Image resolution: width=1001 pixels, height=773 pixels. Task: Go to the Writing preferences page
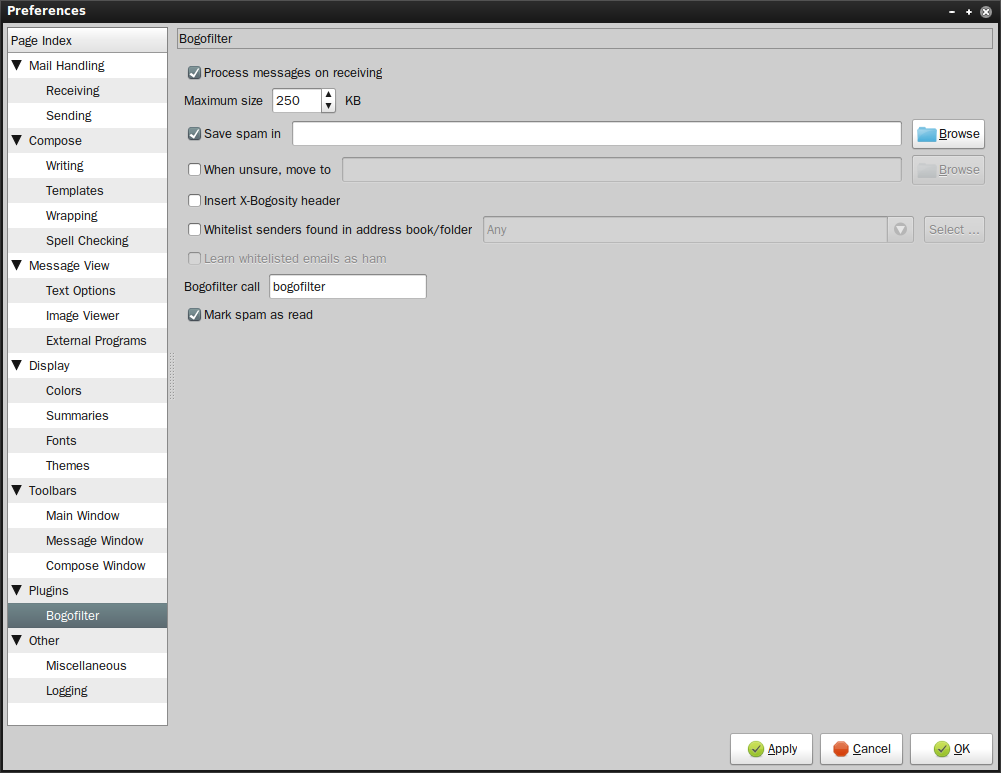click(87, 165)
